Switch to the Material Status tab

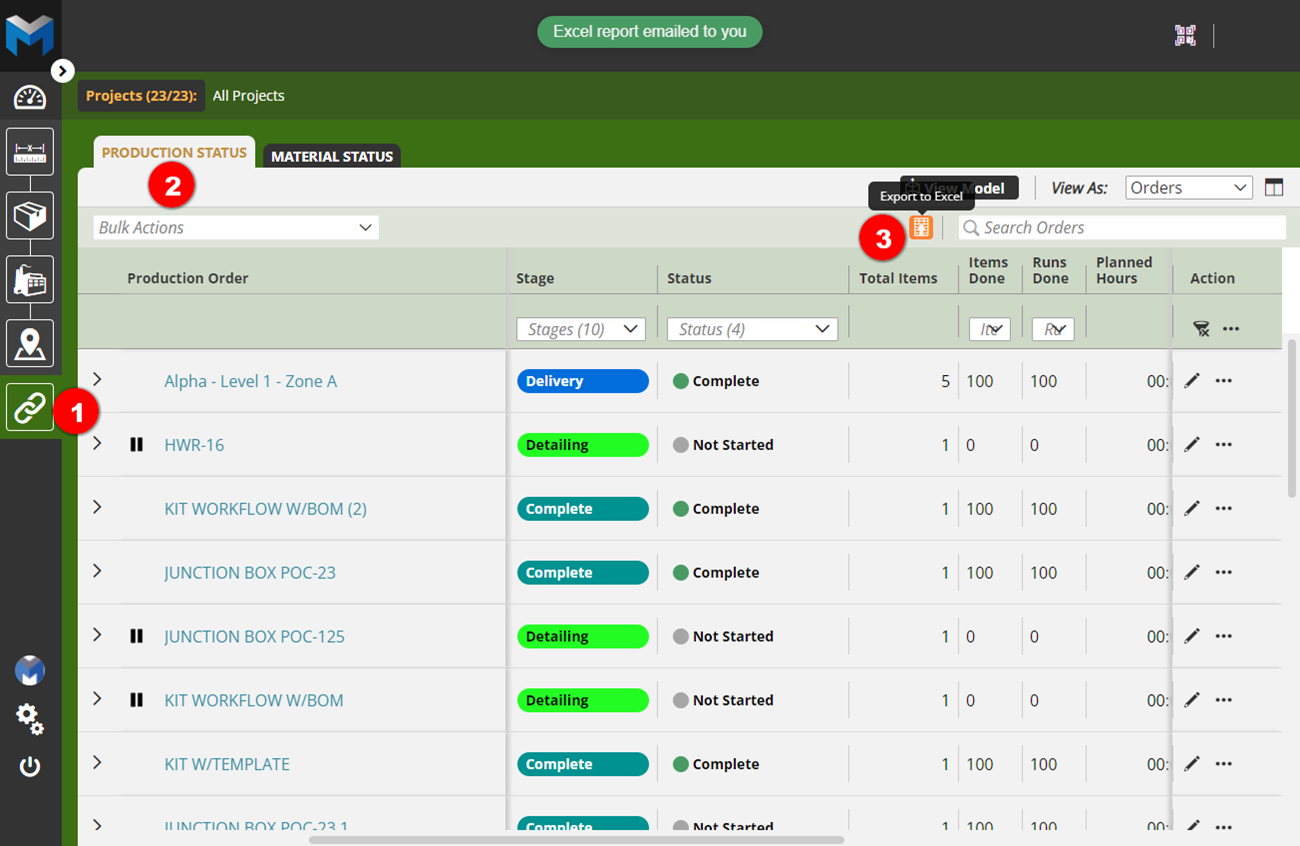pyautogui.click(x=332, y=157)
